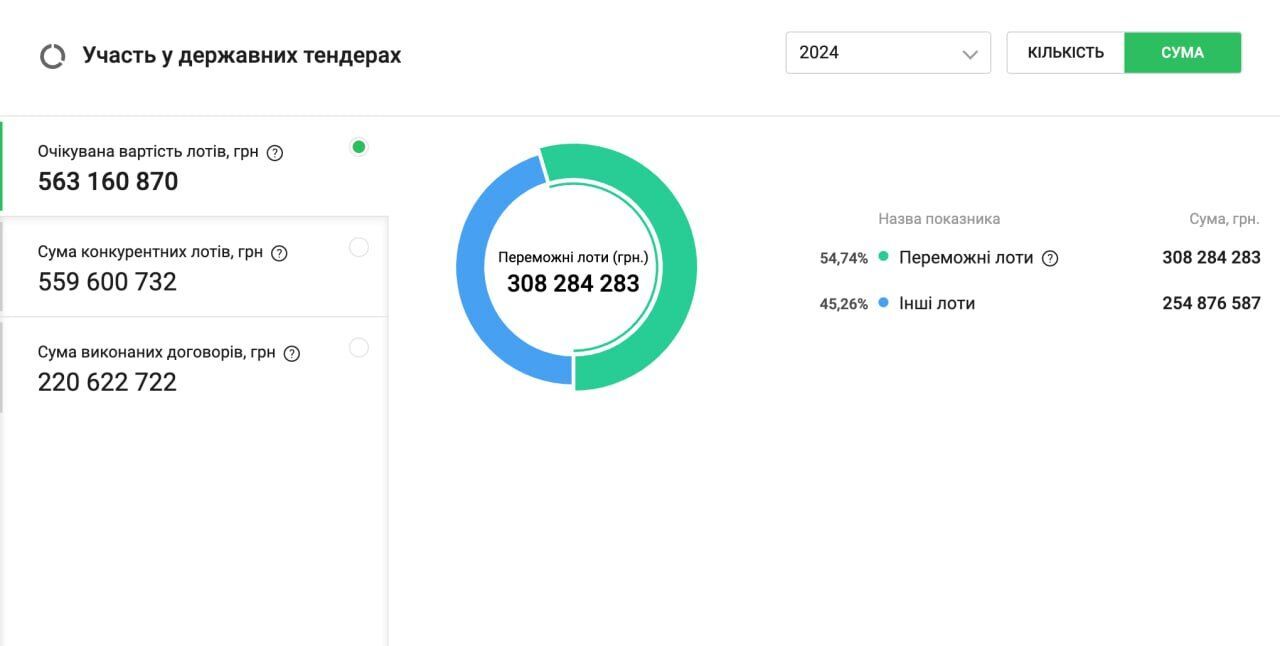Open help icon next to Очікувана вартість лотів
This screenshot has width=1280, height=646.
click(276, 153)
